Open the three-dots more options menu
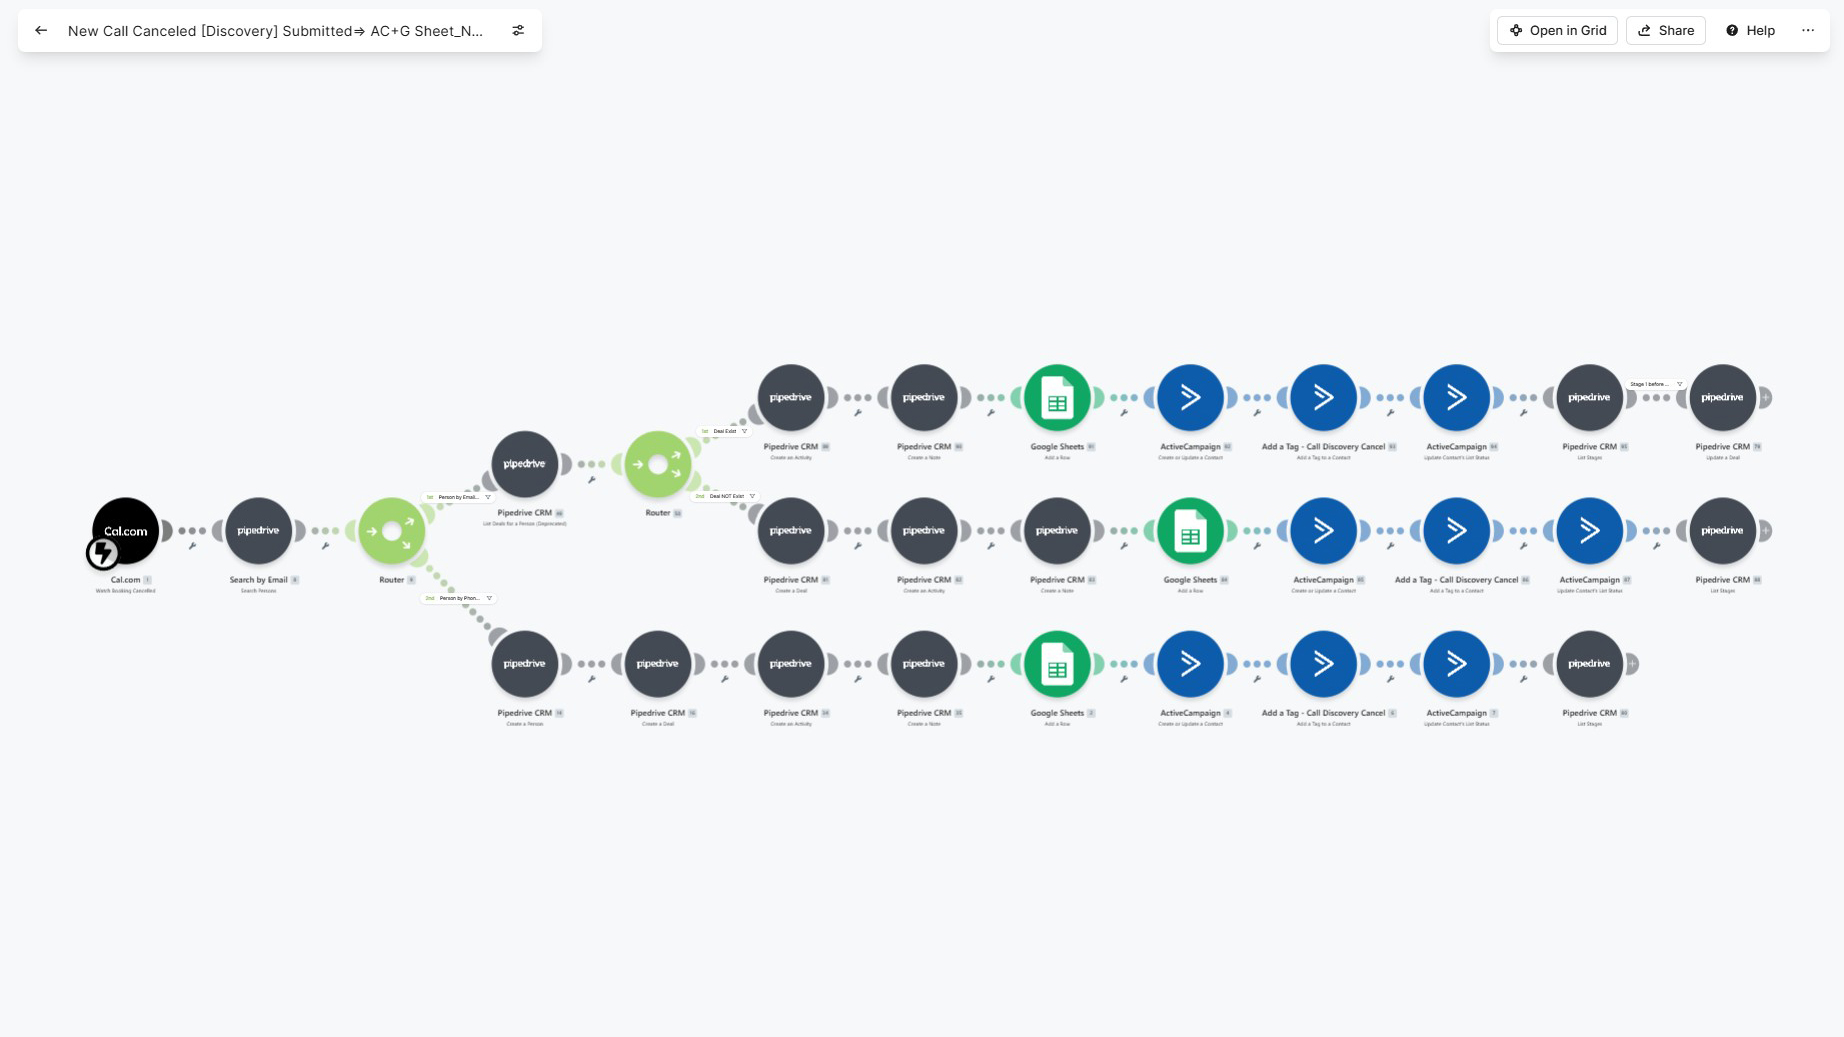The height and width of the screenshot is (1037, 1844). (1808, 31)
